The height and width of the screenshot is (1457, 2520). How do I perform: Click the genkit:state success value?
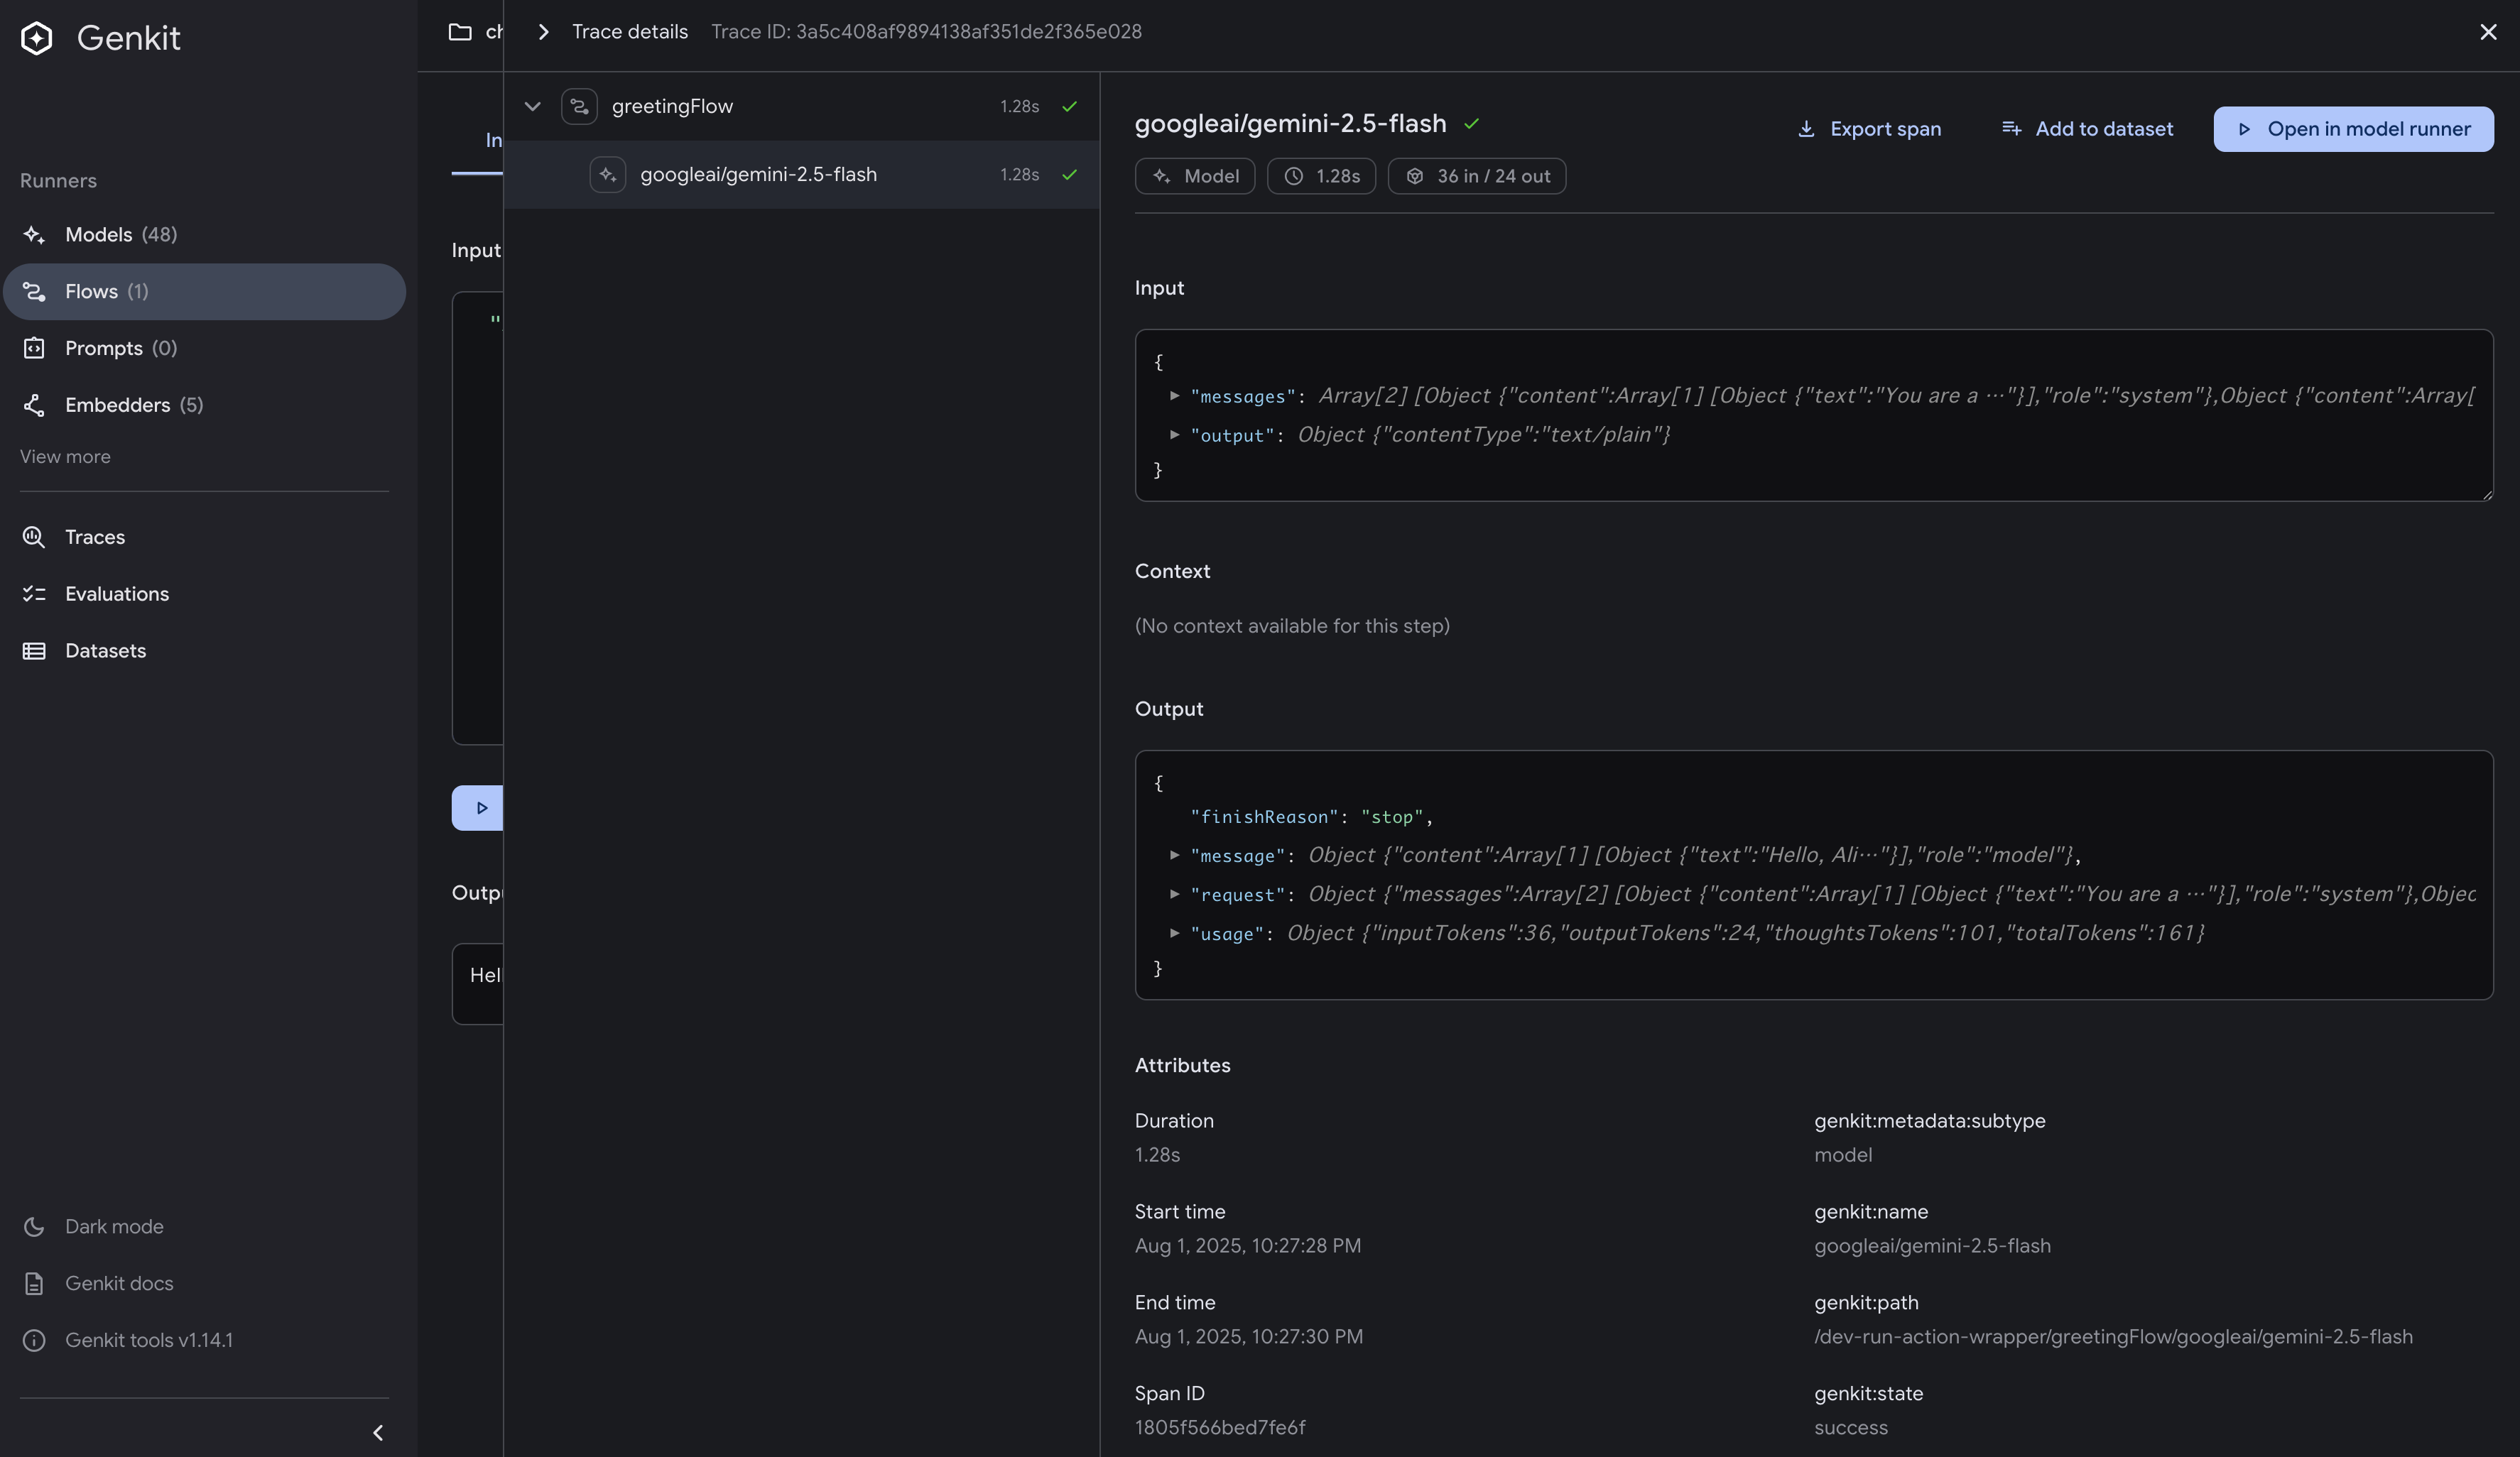pos(1851,1428)
